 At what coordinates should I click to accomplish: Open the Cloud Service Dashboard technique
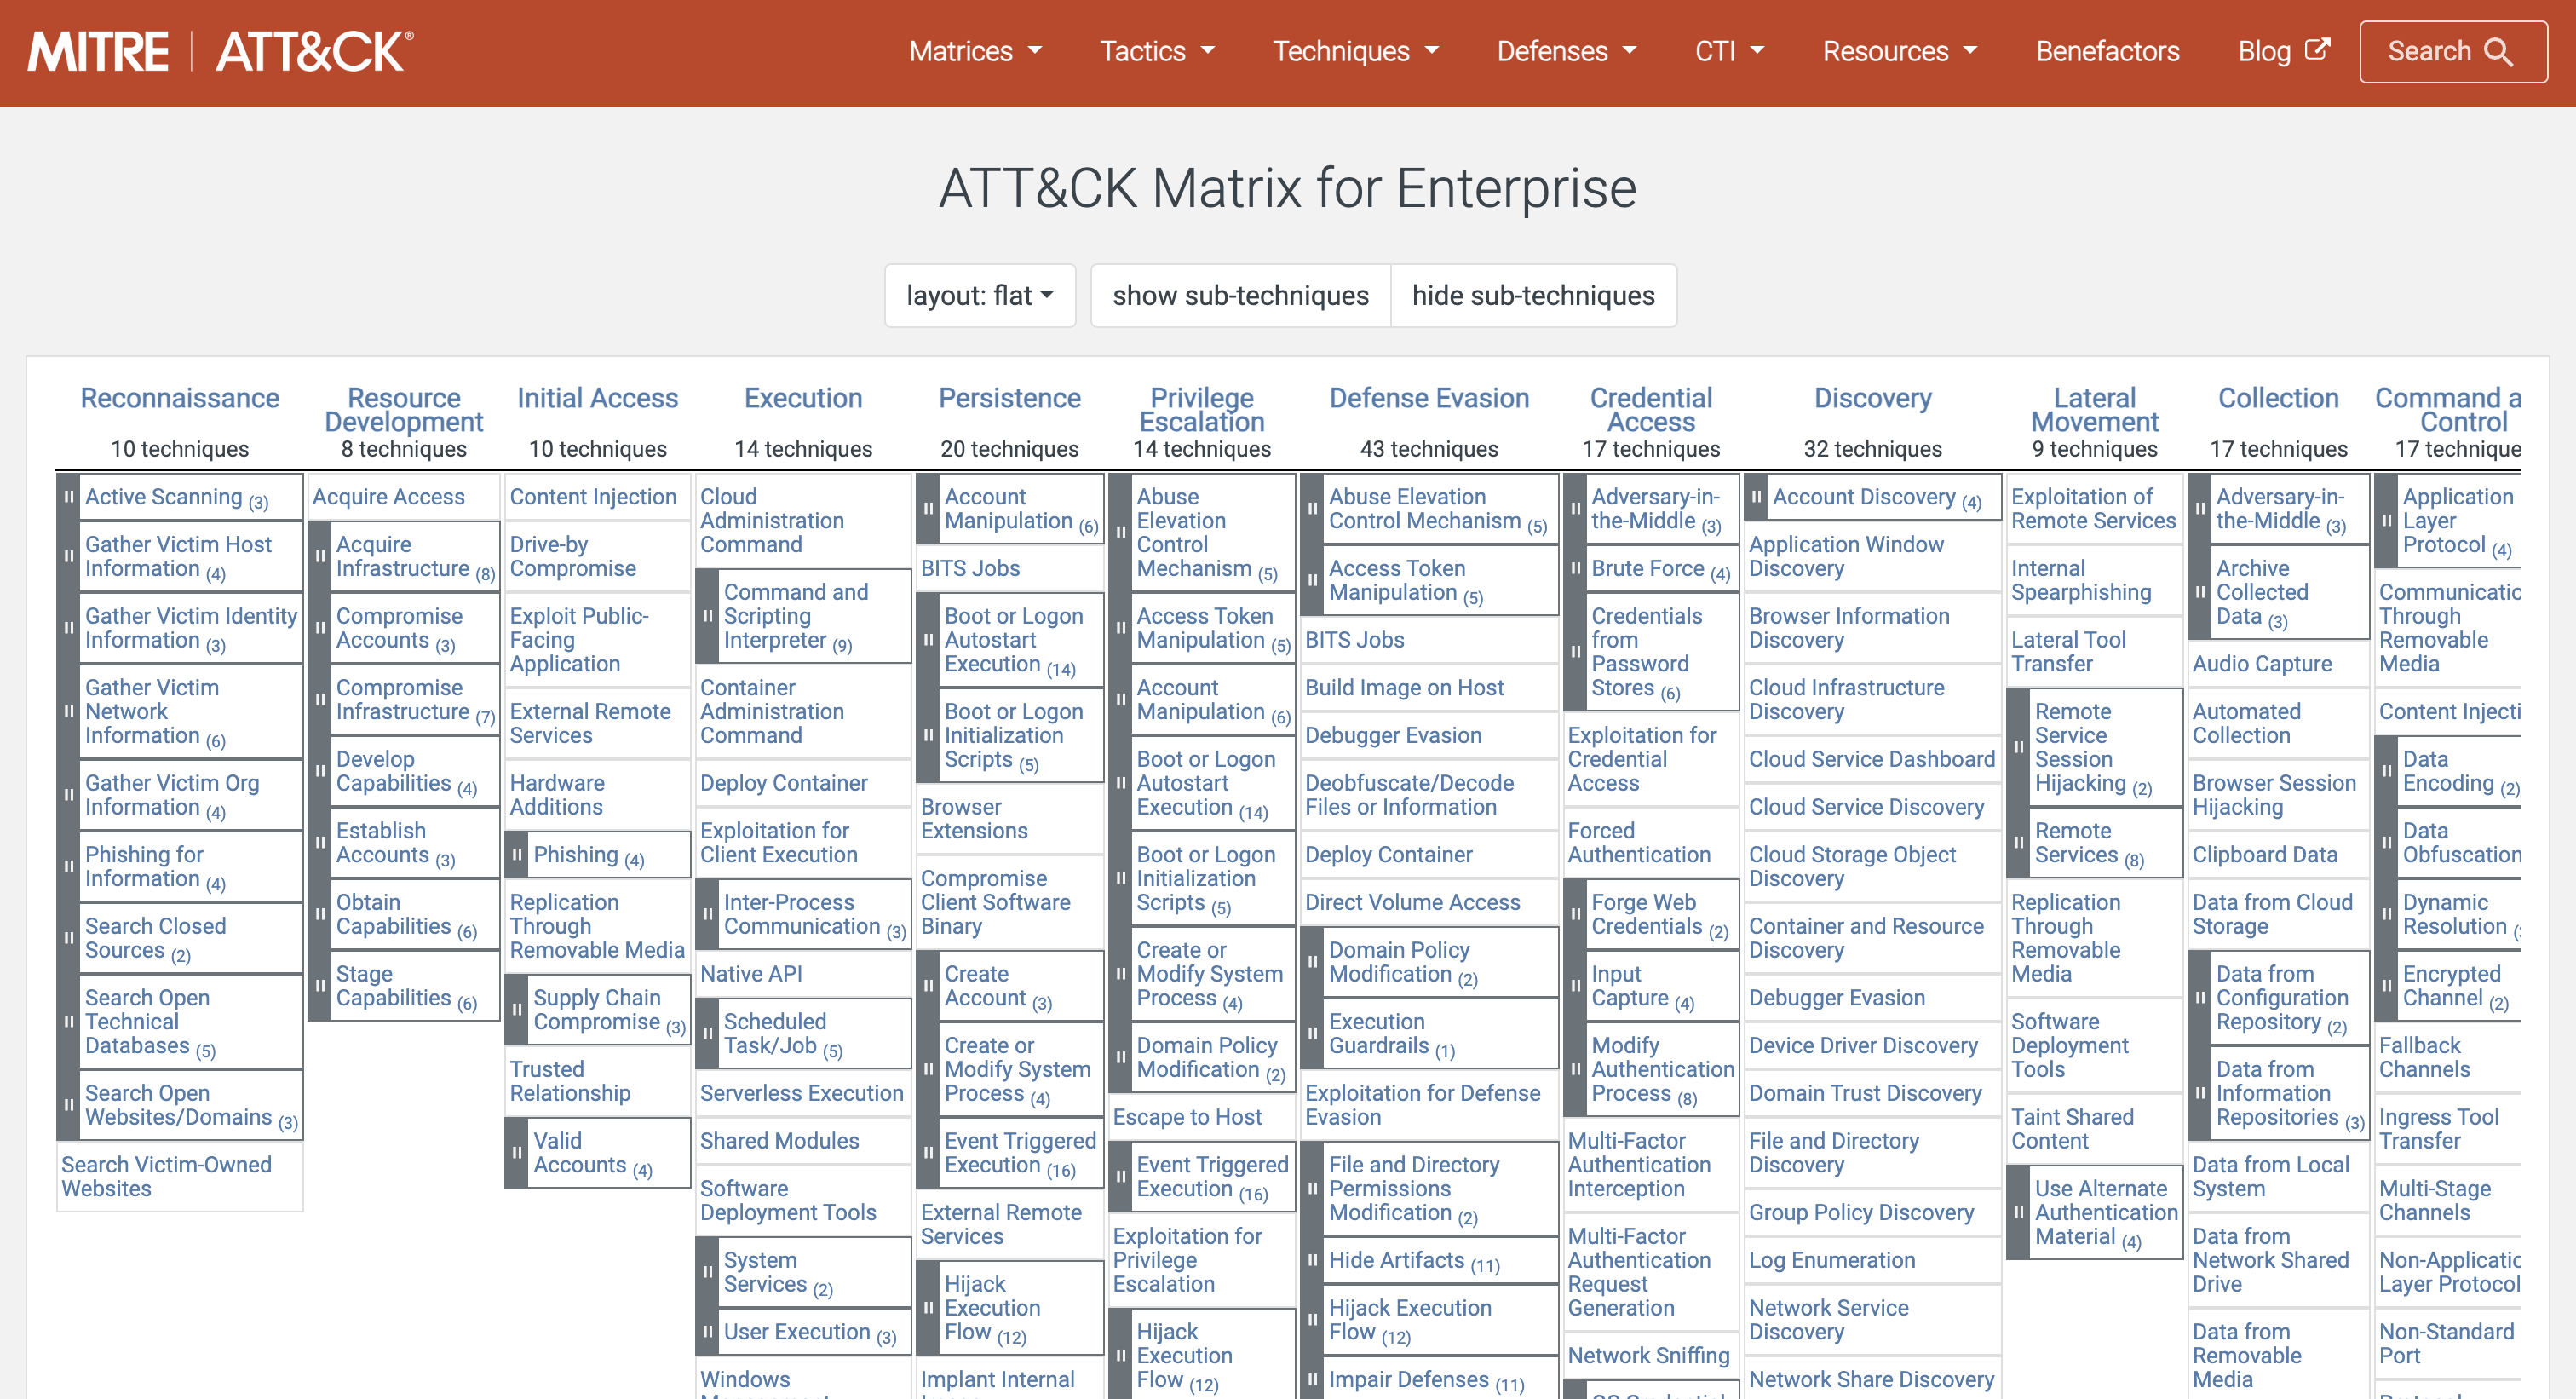pyautogui.click(x=1871, y=759)
